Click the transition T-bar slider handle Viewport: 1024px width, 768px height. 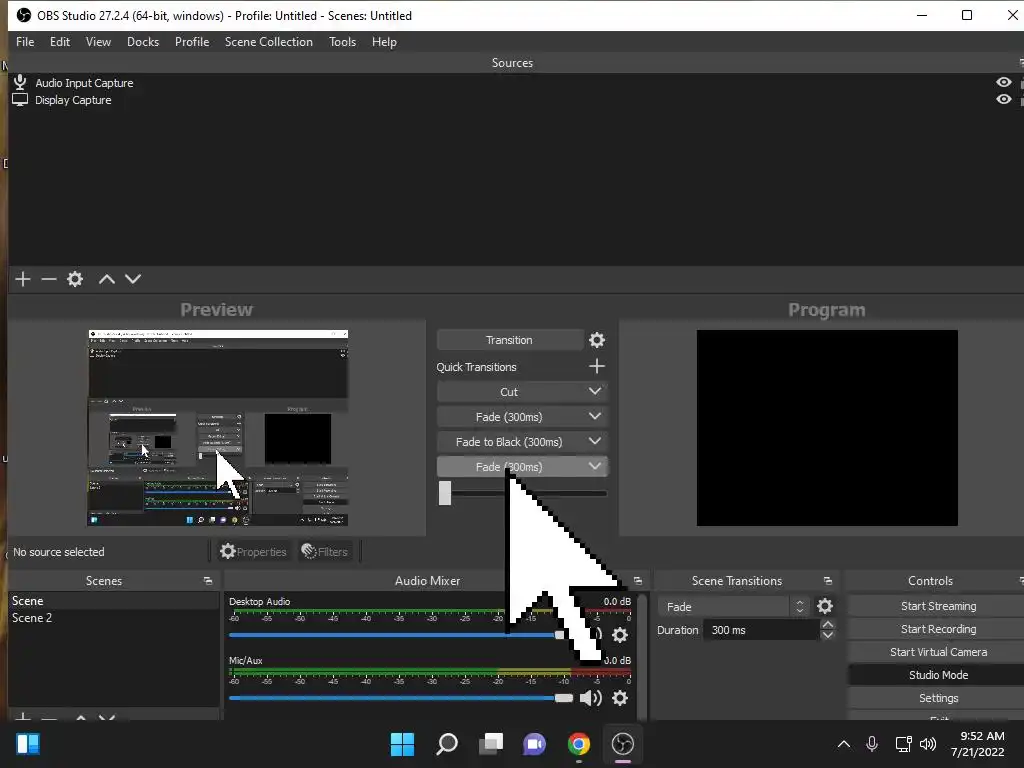[445, 493]
